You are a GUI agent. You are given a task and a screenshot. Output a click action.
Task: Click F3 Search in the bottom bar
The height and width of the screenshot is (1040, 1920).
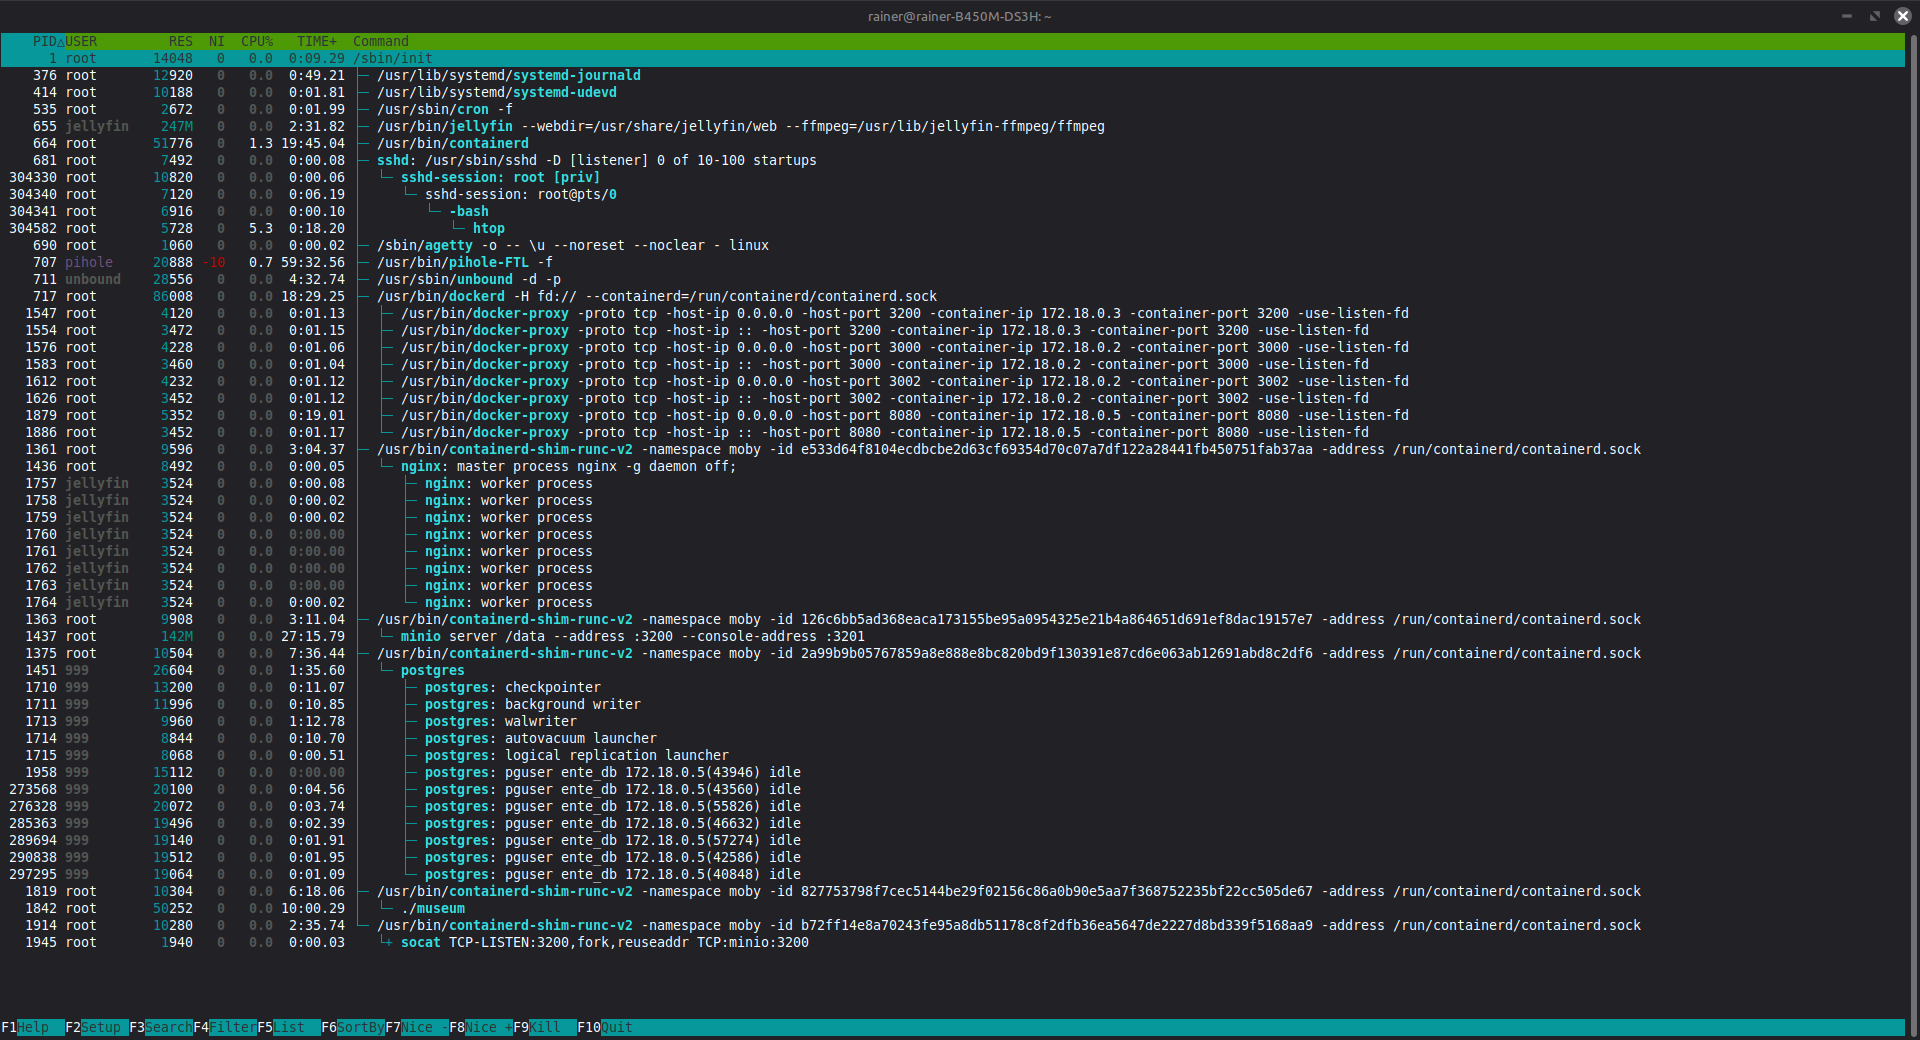pos(167,1027)
